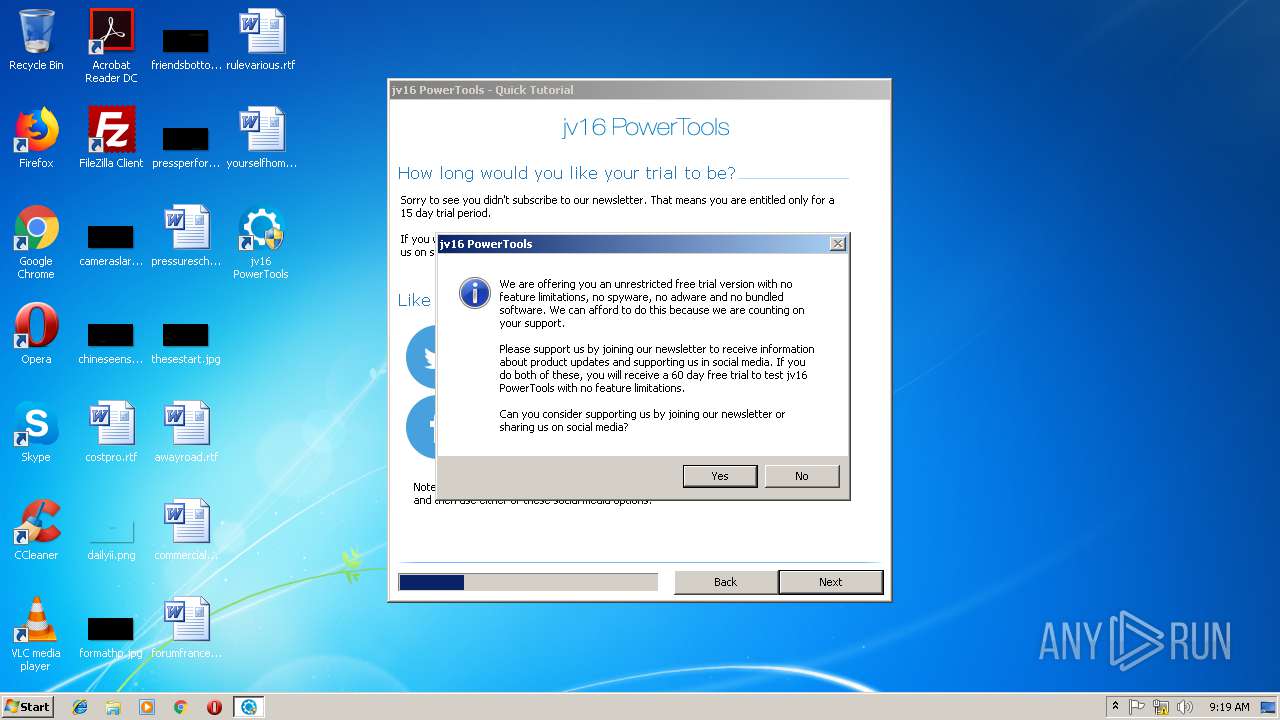Switch to jv16 PowerTools taskbar item

248,707
